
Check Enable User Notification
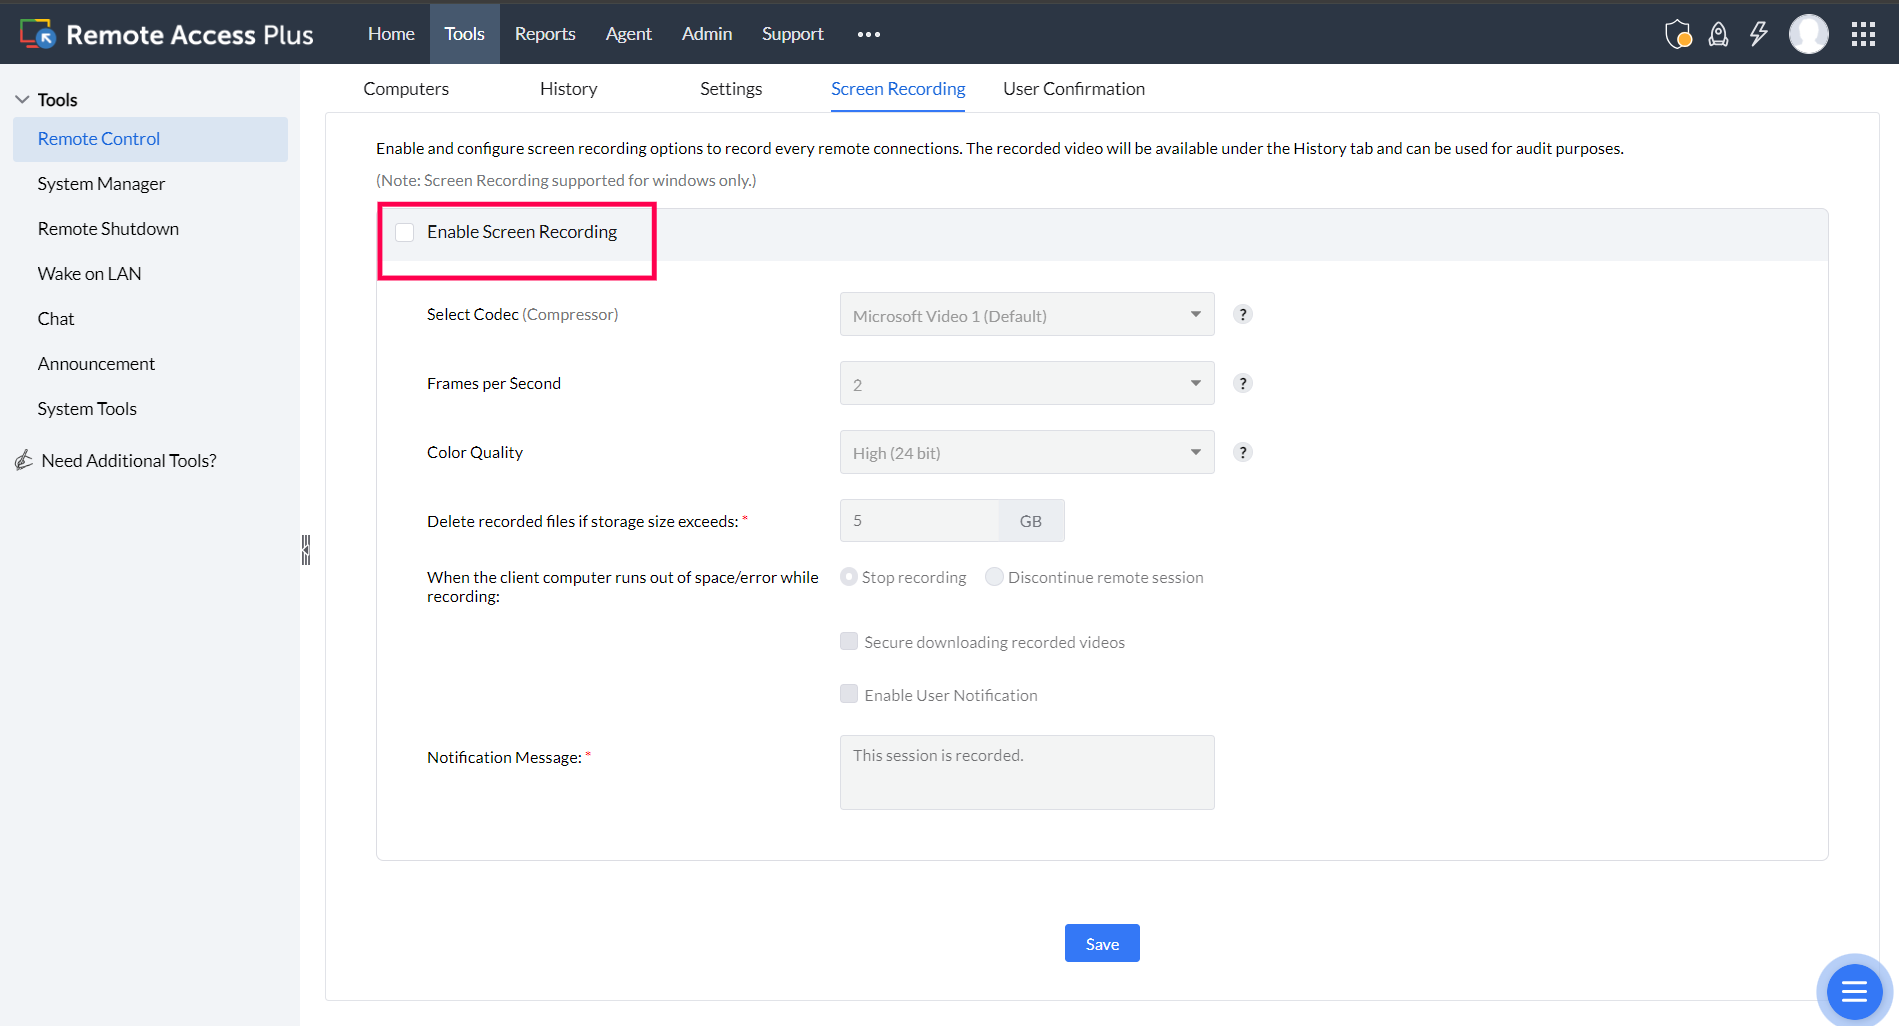849,694
